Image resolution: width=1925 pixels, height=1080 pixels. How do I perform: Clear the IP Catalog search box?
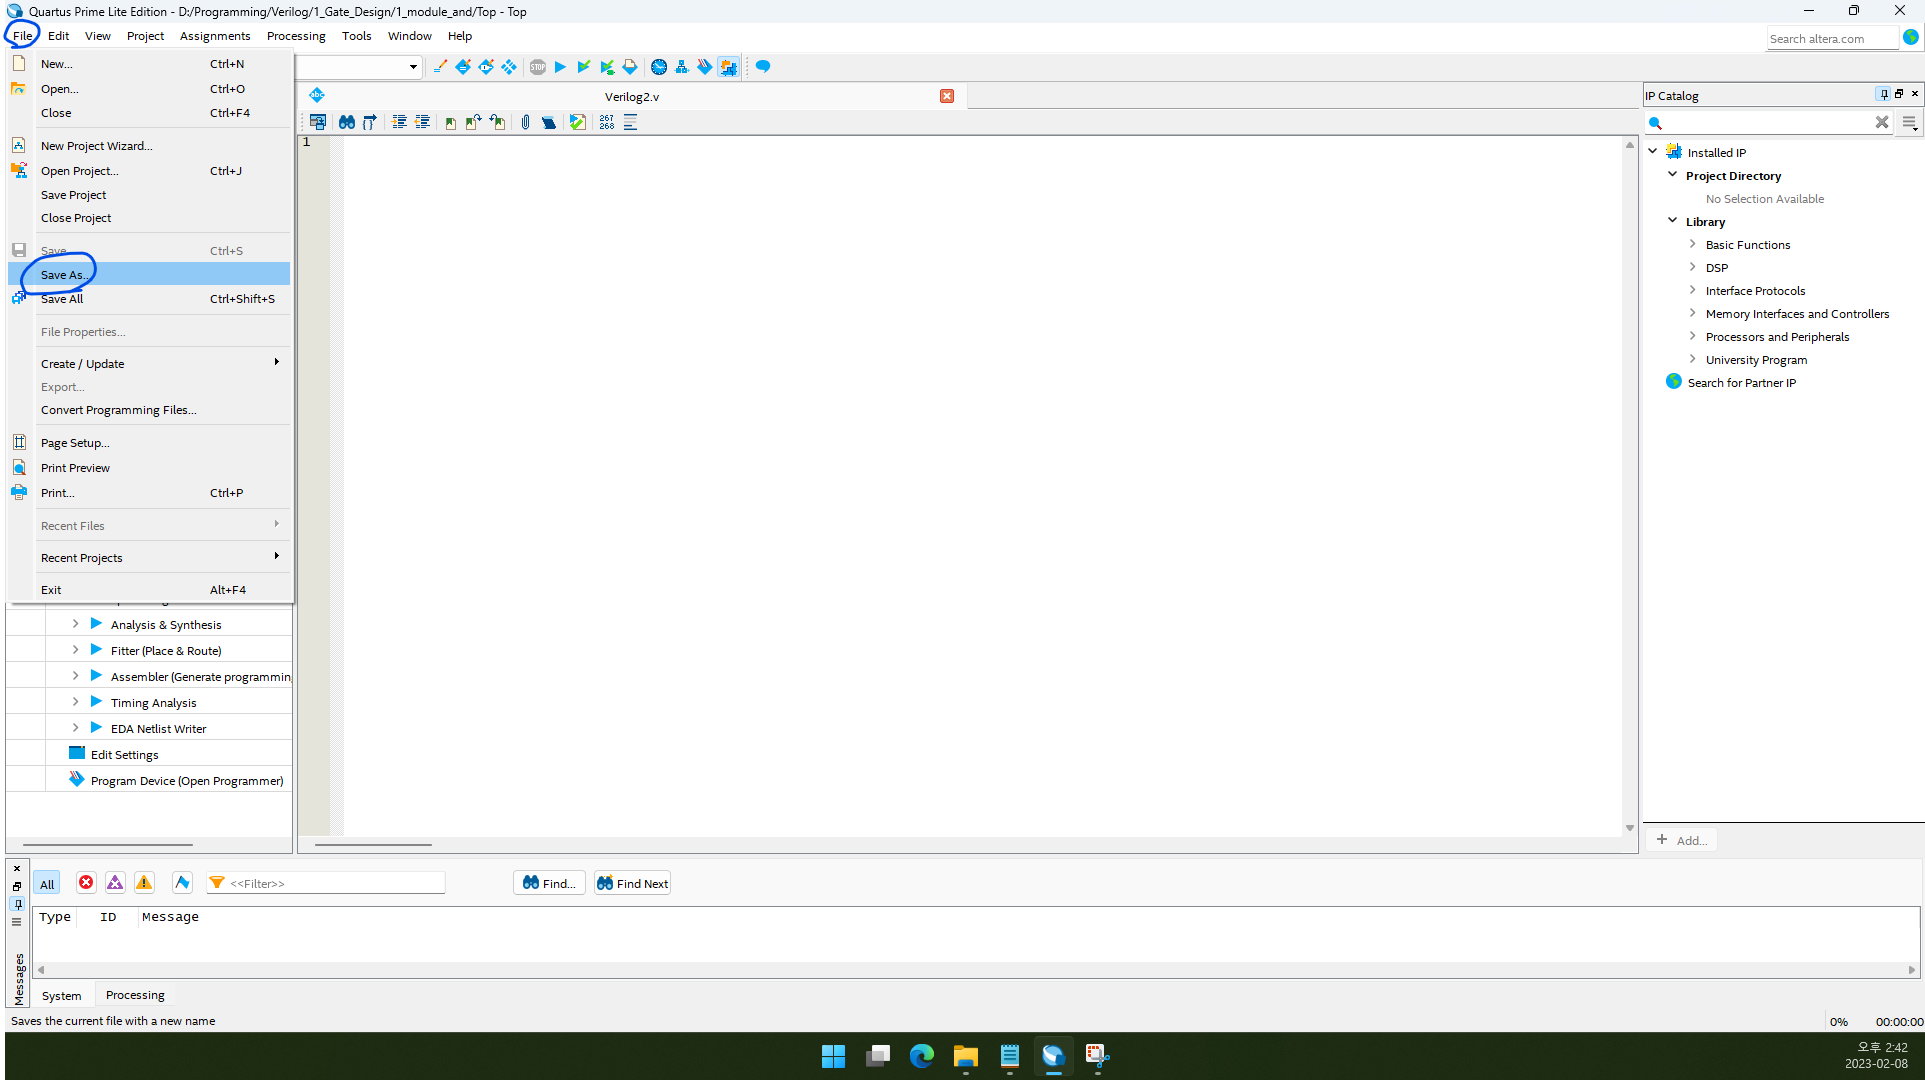pyautogui.click(x=1882, y=122)
